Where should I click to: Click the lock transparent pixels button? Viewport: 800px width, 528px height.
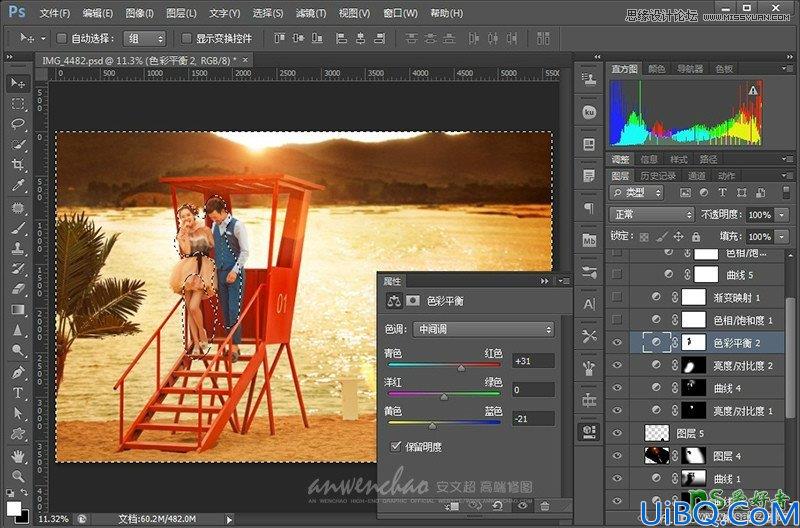(644, 237)
